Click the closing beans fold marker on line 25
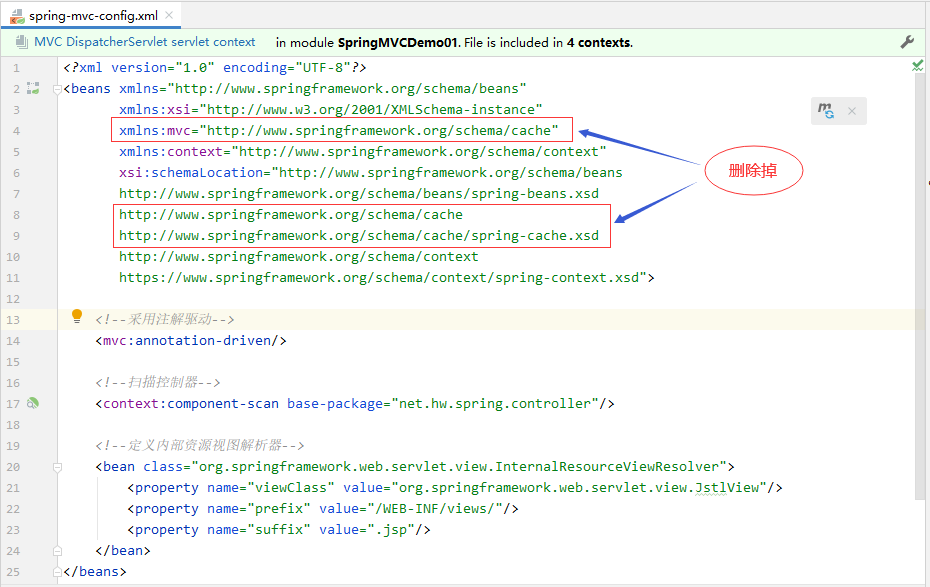 [x=56, y=572]
